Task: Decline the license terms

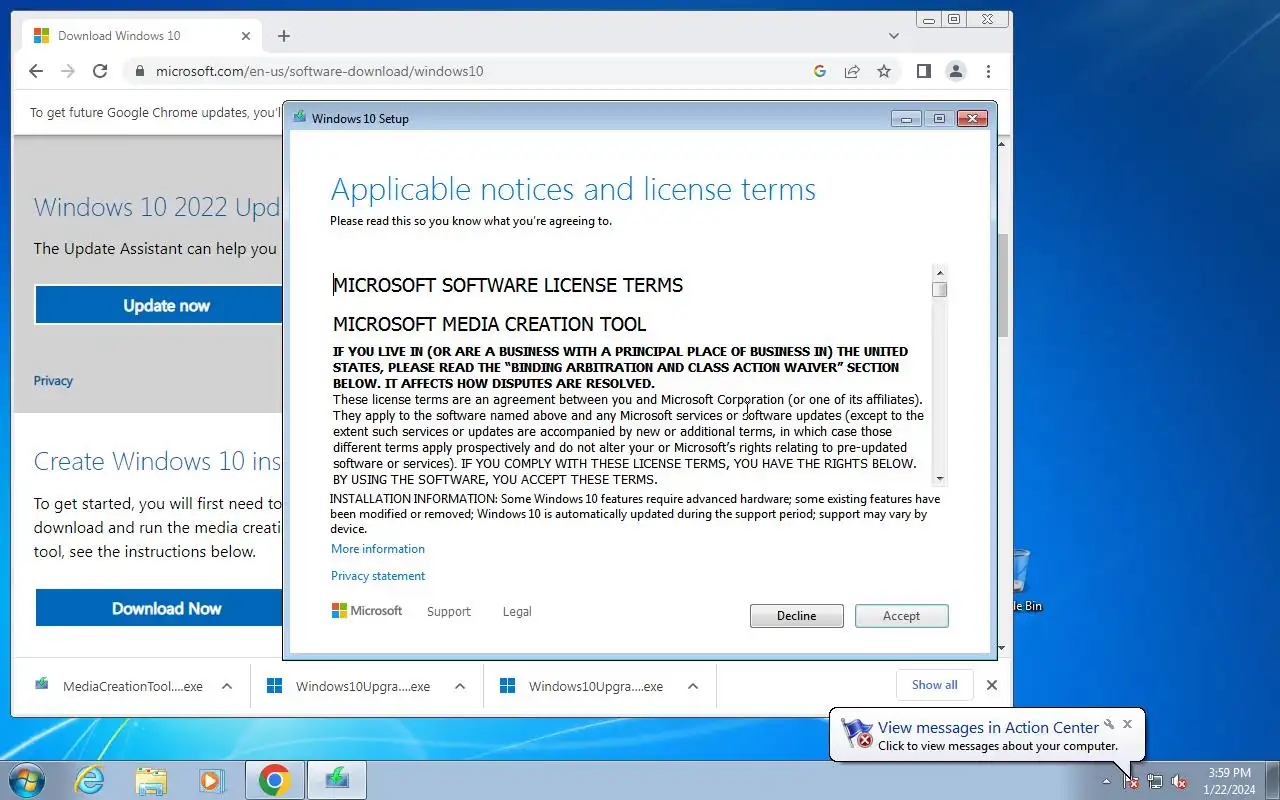Action: (x=796, y=616)
